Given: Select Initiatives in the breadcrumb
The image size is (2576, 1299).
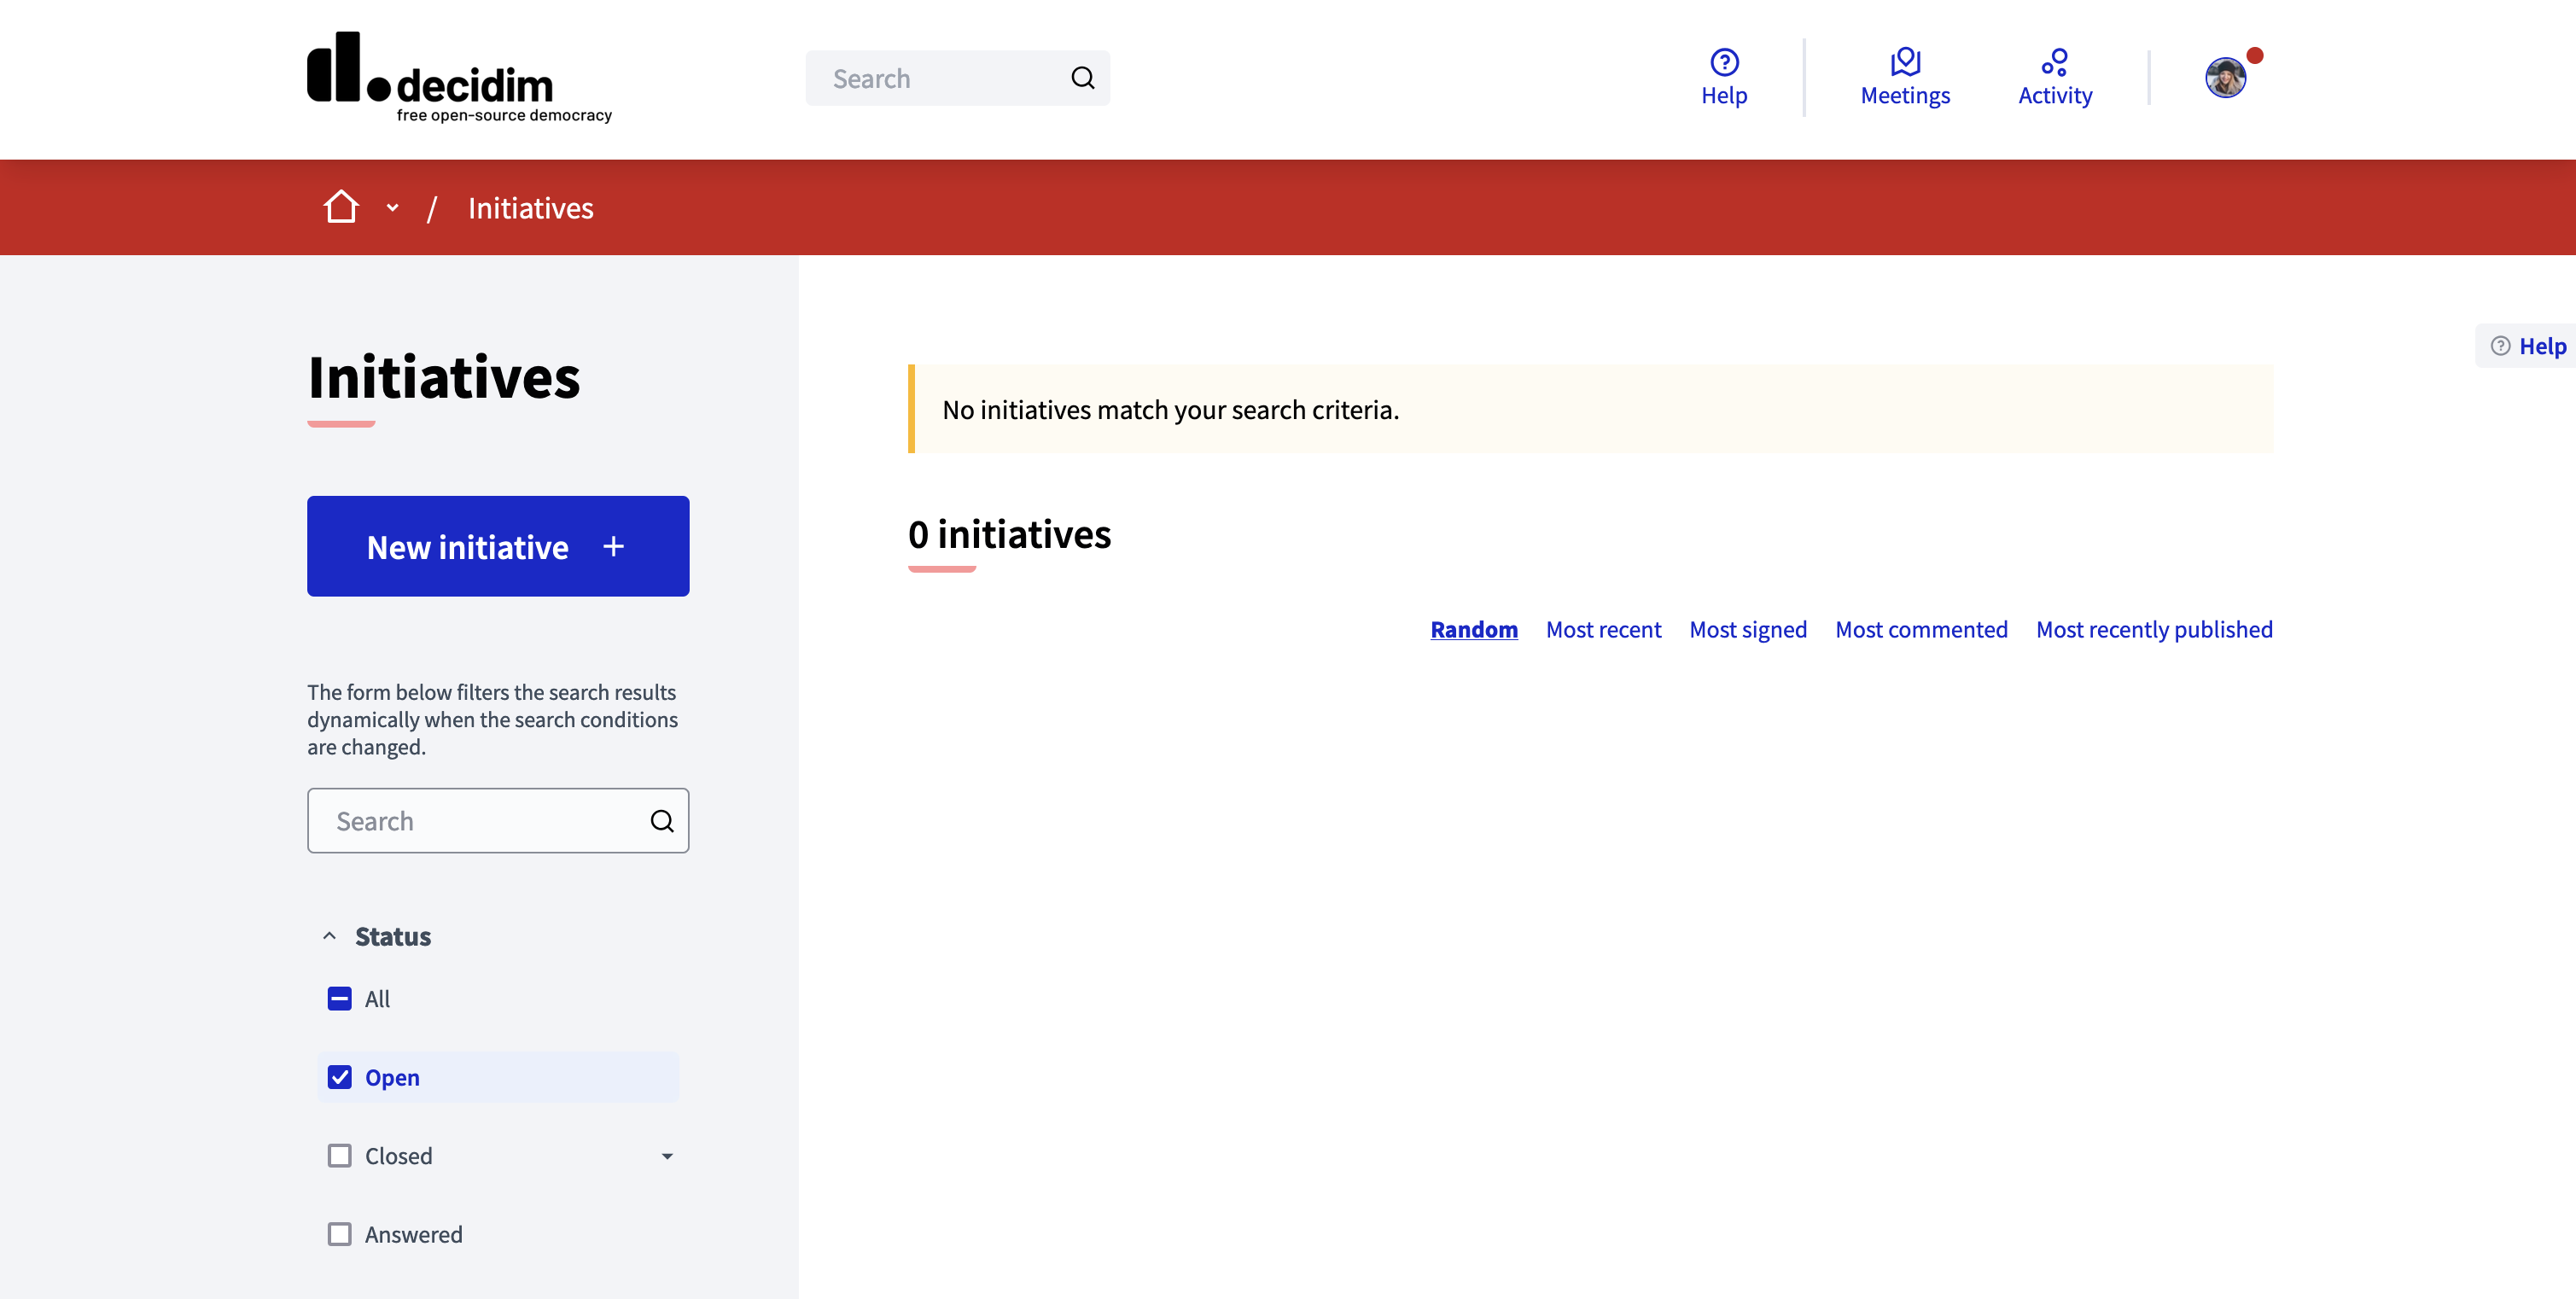Looking at the screenshot, I should coord(530,207).
